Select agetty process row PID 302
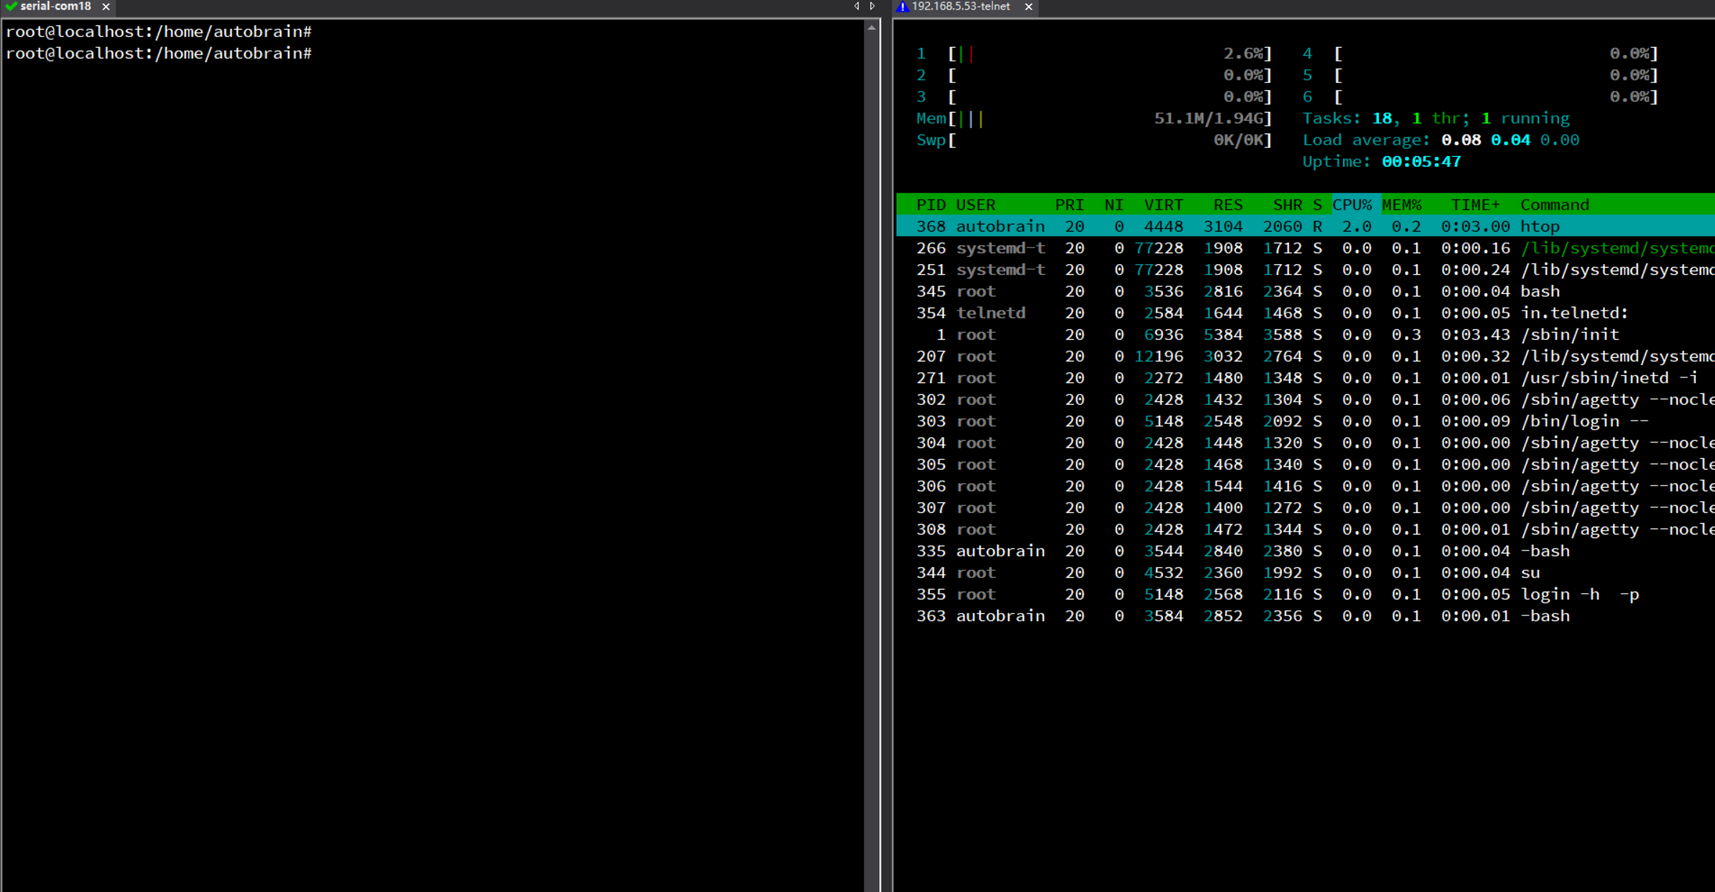1715x892 pixels. (x=1306, y=400)
